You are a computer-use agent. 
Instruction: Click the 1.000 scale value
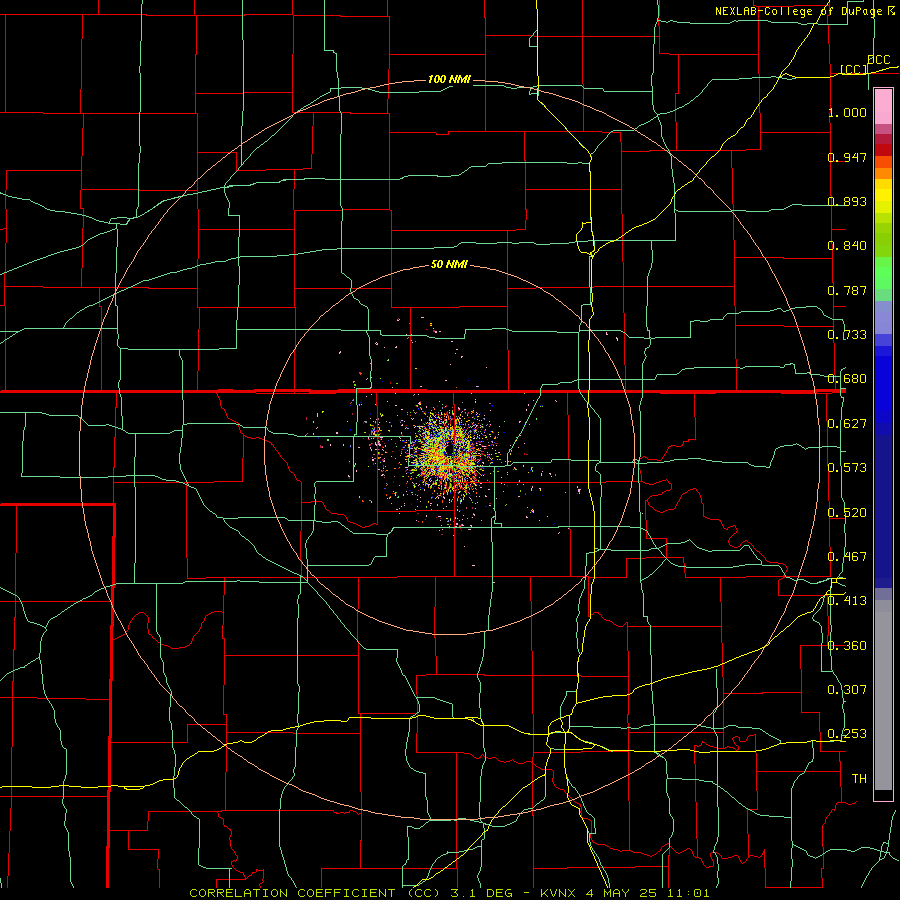(847, 112)
